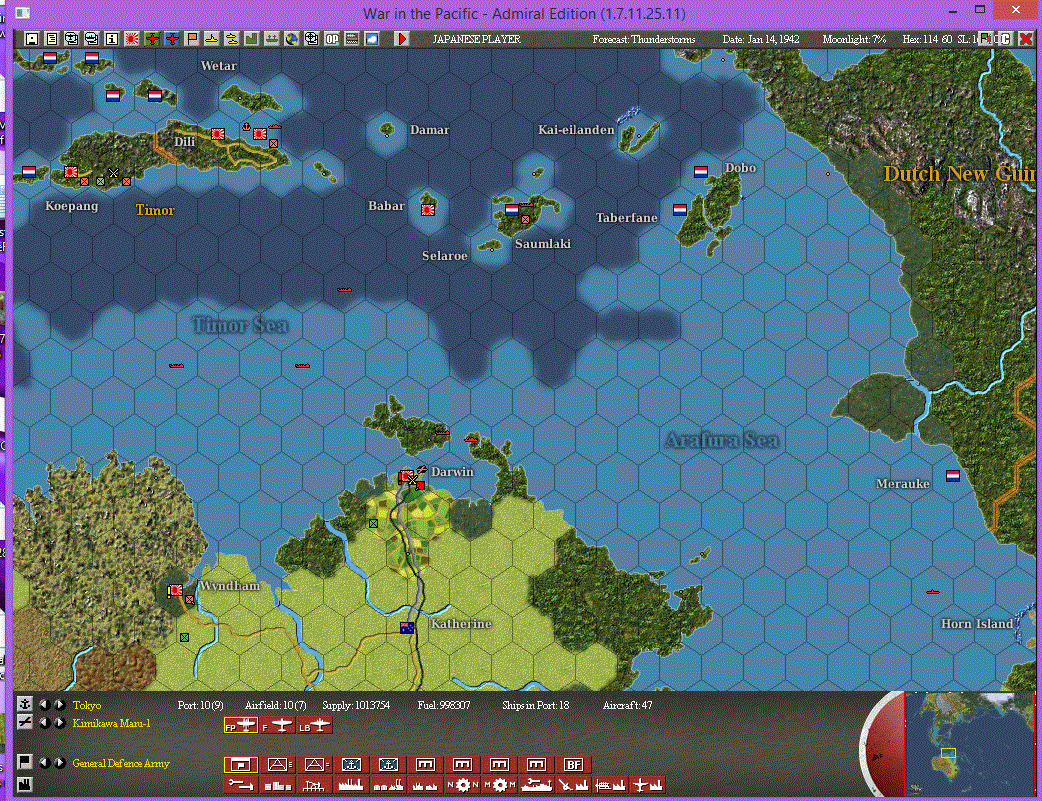Click the green land units toolbar icon
This screenshot has height=801, width=1042.
pyautogui.click(x=251, y=39)
